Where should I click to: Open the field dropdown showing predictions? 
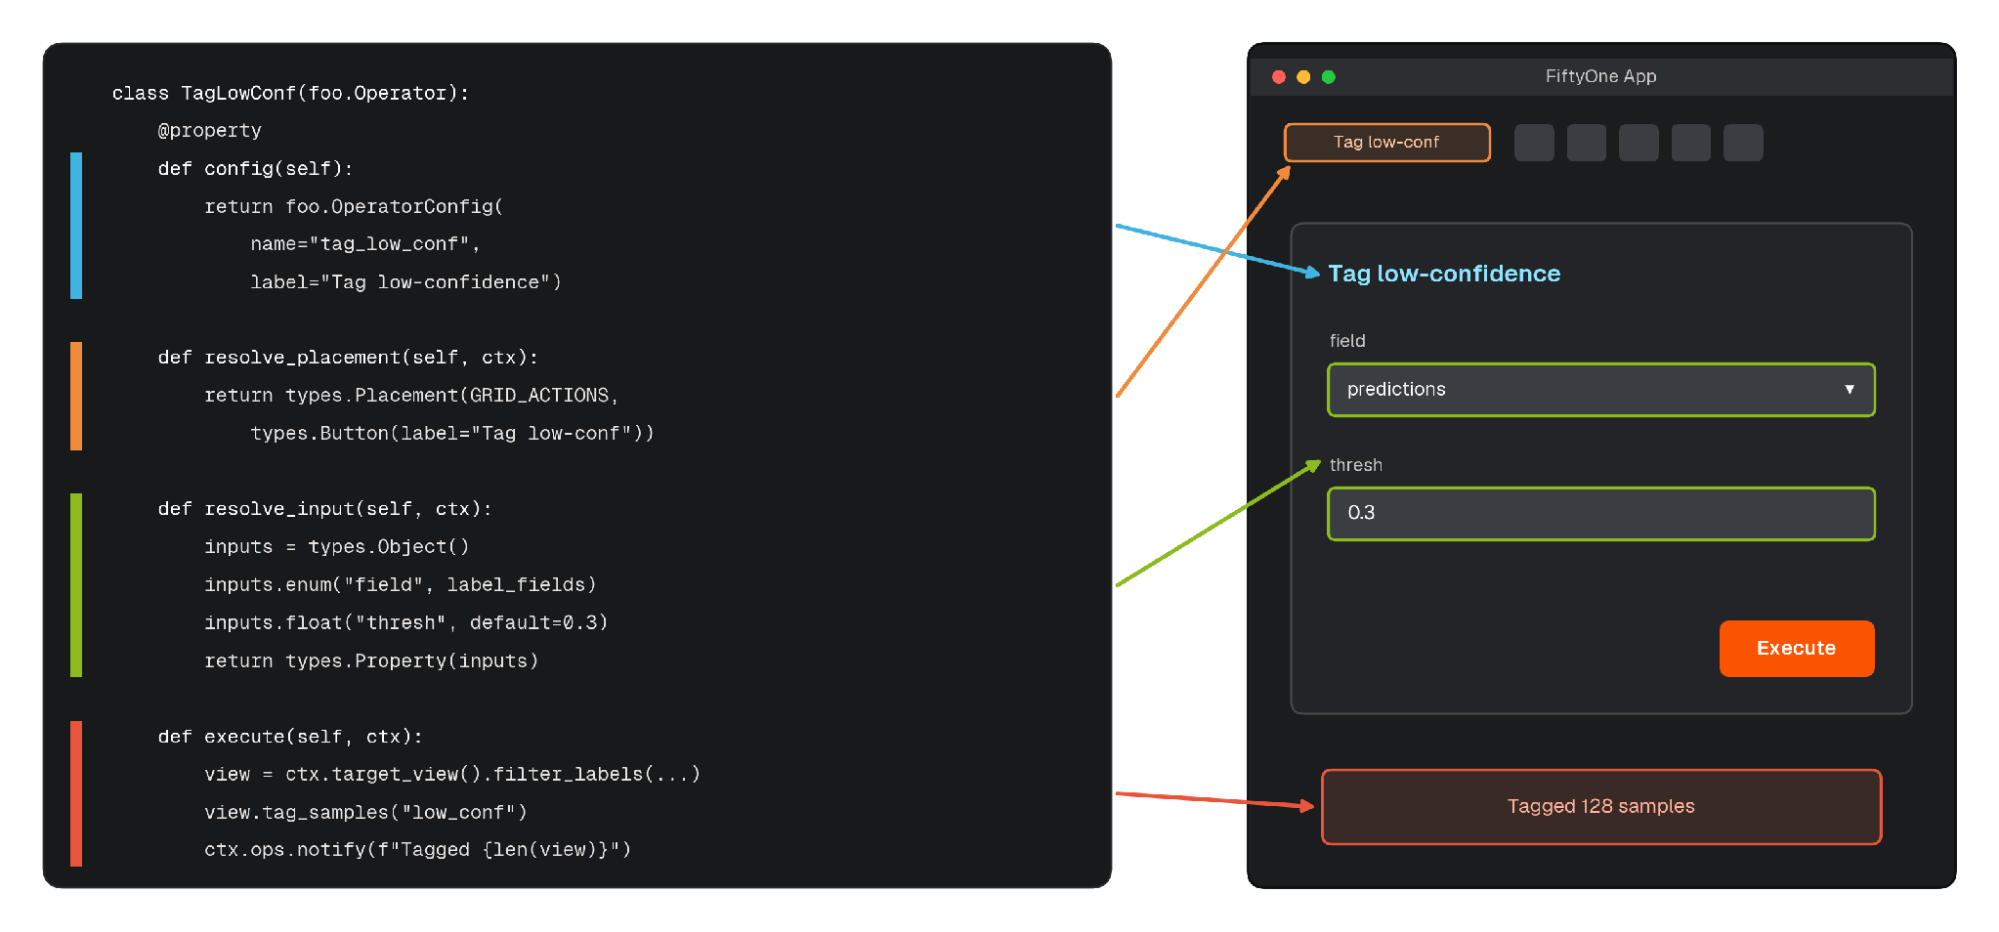click(x=1600, y=390)
